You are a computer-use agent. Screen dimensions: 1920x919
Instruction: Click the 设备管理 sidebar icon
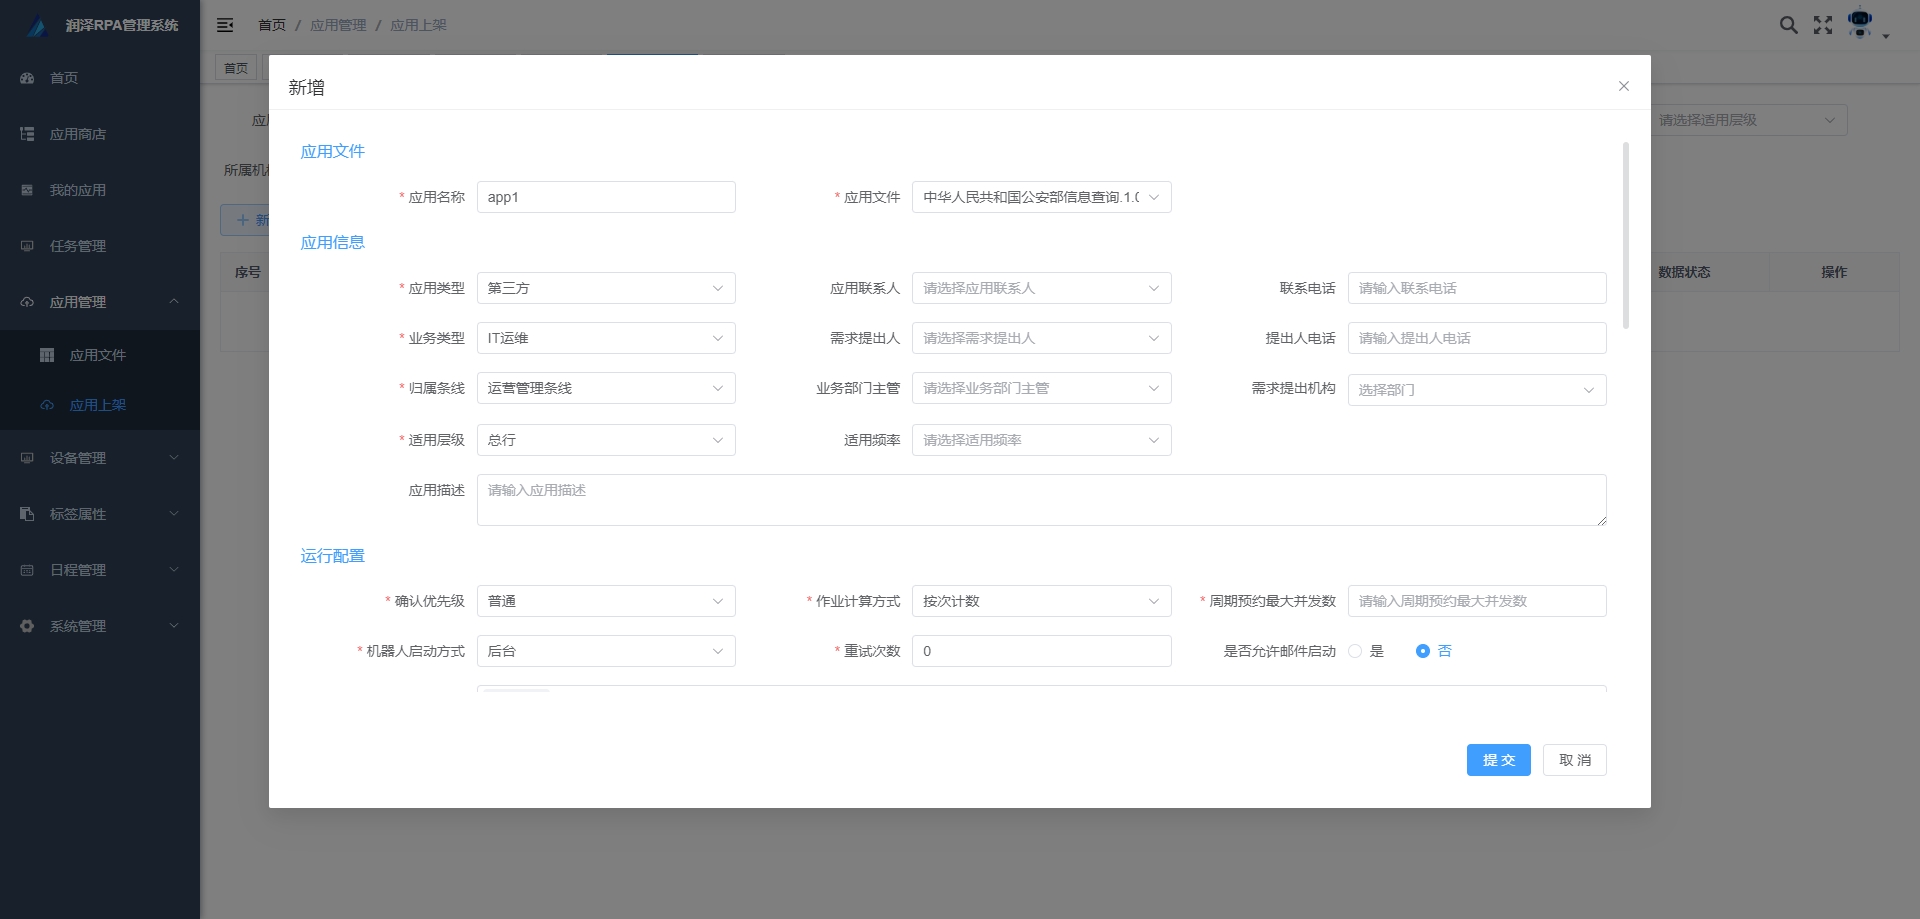click(x=27, y=458)
